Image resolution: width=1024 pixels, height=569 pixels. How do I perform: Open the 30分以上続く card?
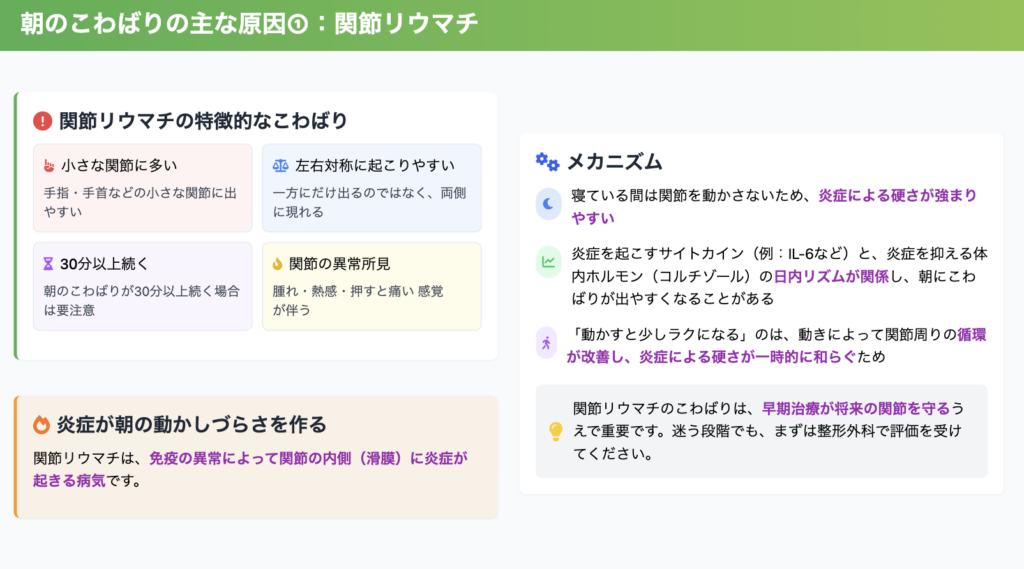143,286
